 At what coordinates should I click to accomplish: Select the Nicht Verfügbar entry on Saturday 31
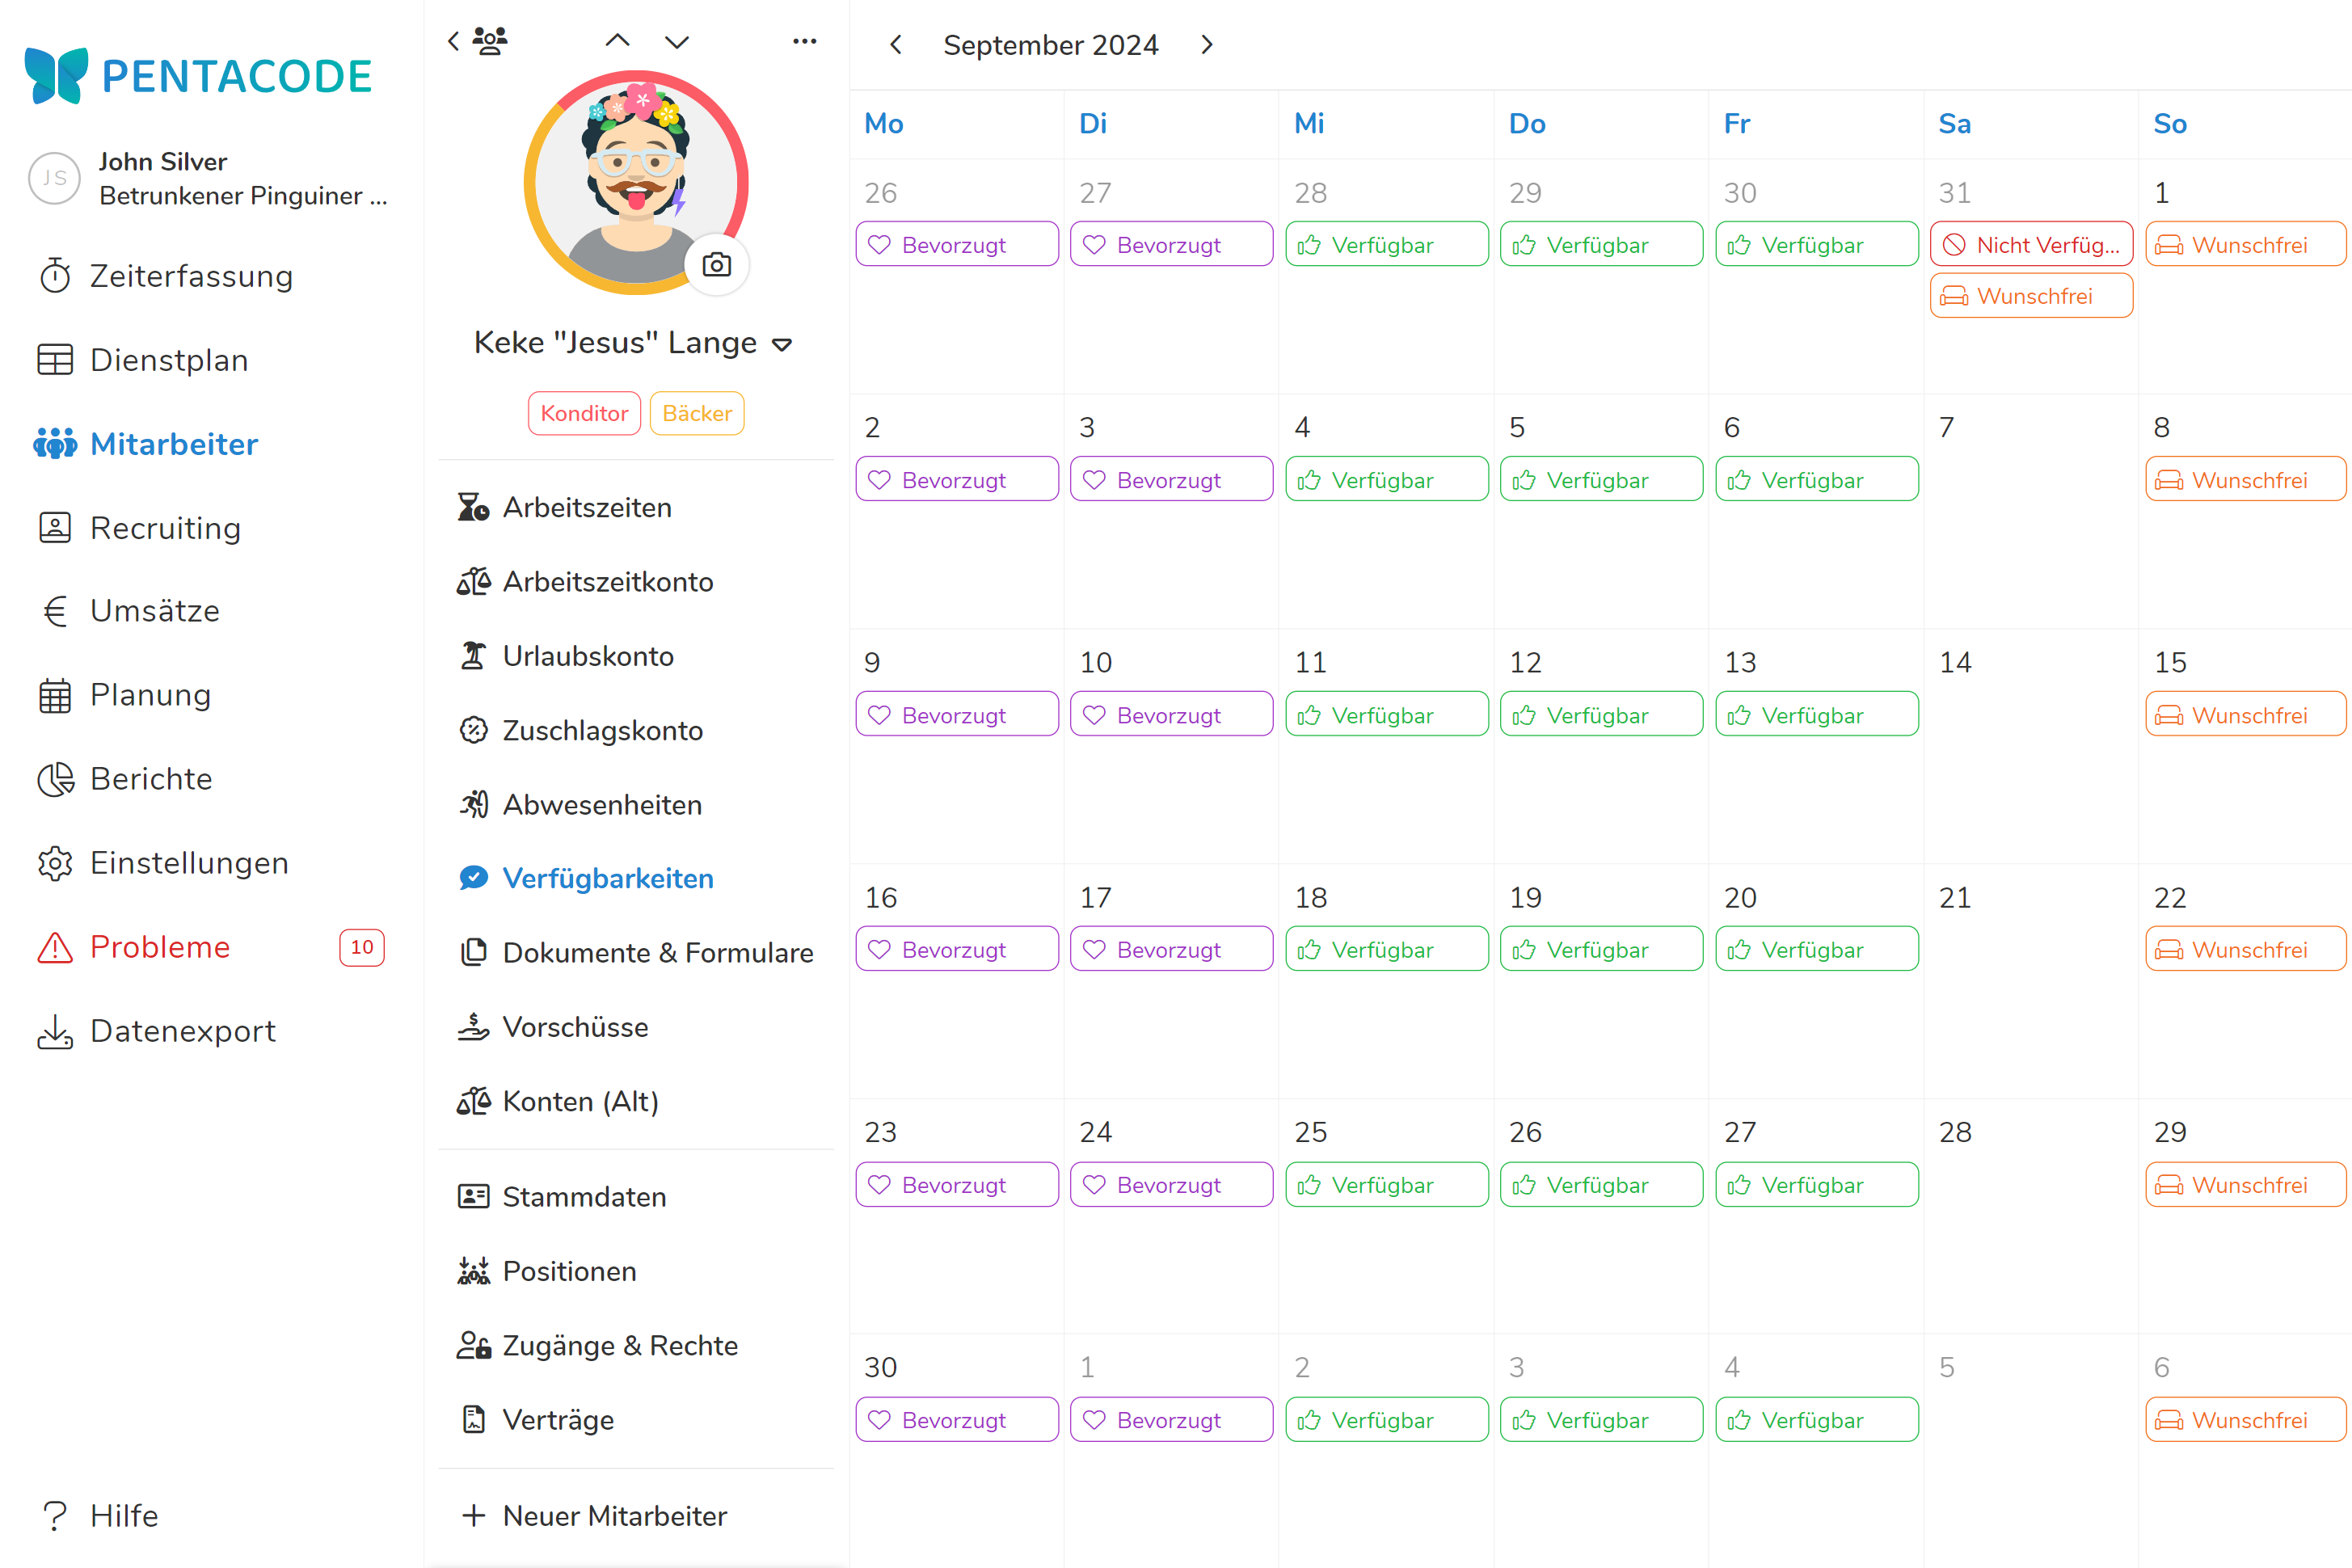2031,245
